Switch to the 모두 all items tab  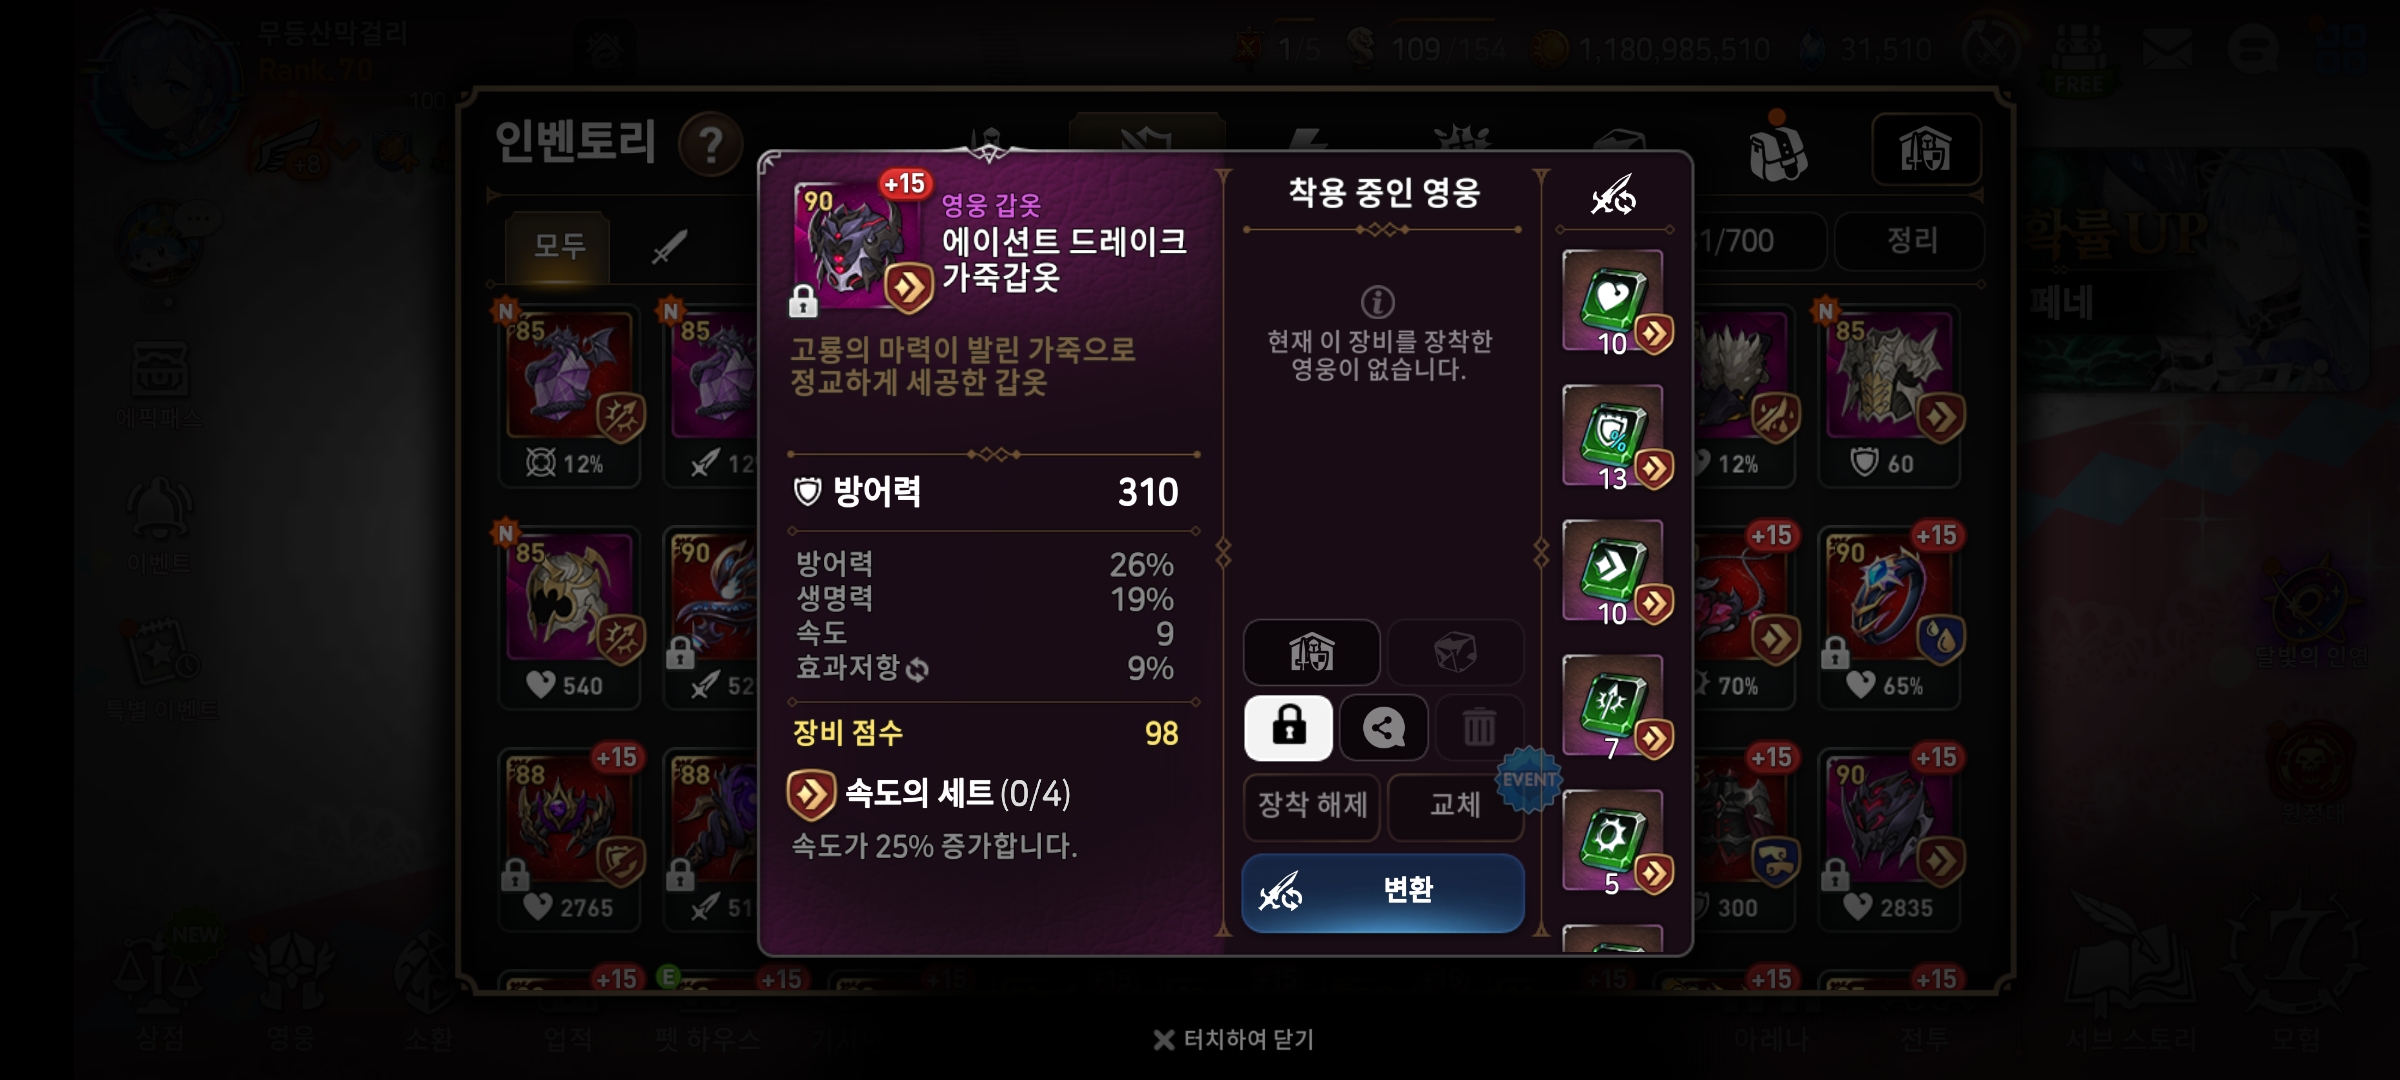coord(558,246)
